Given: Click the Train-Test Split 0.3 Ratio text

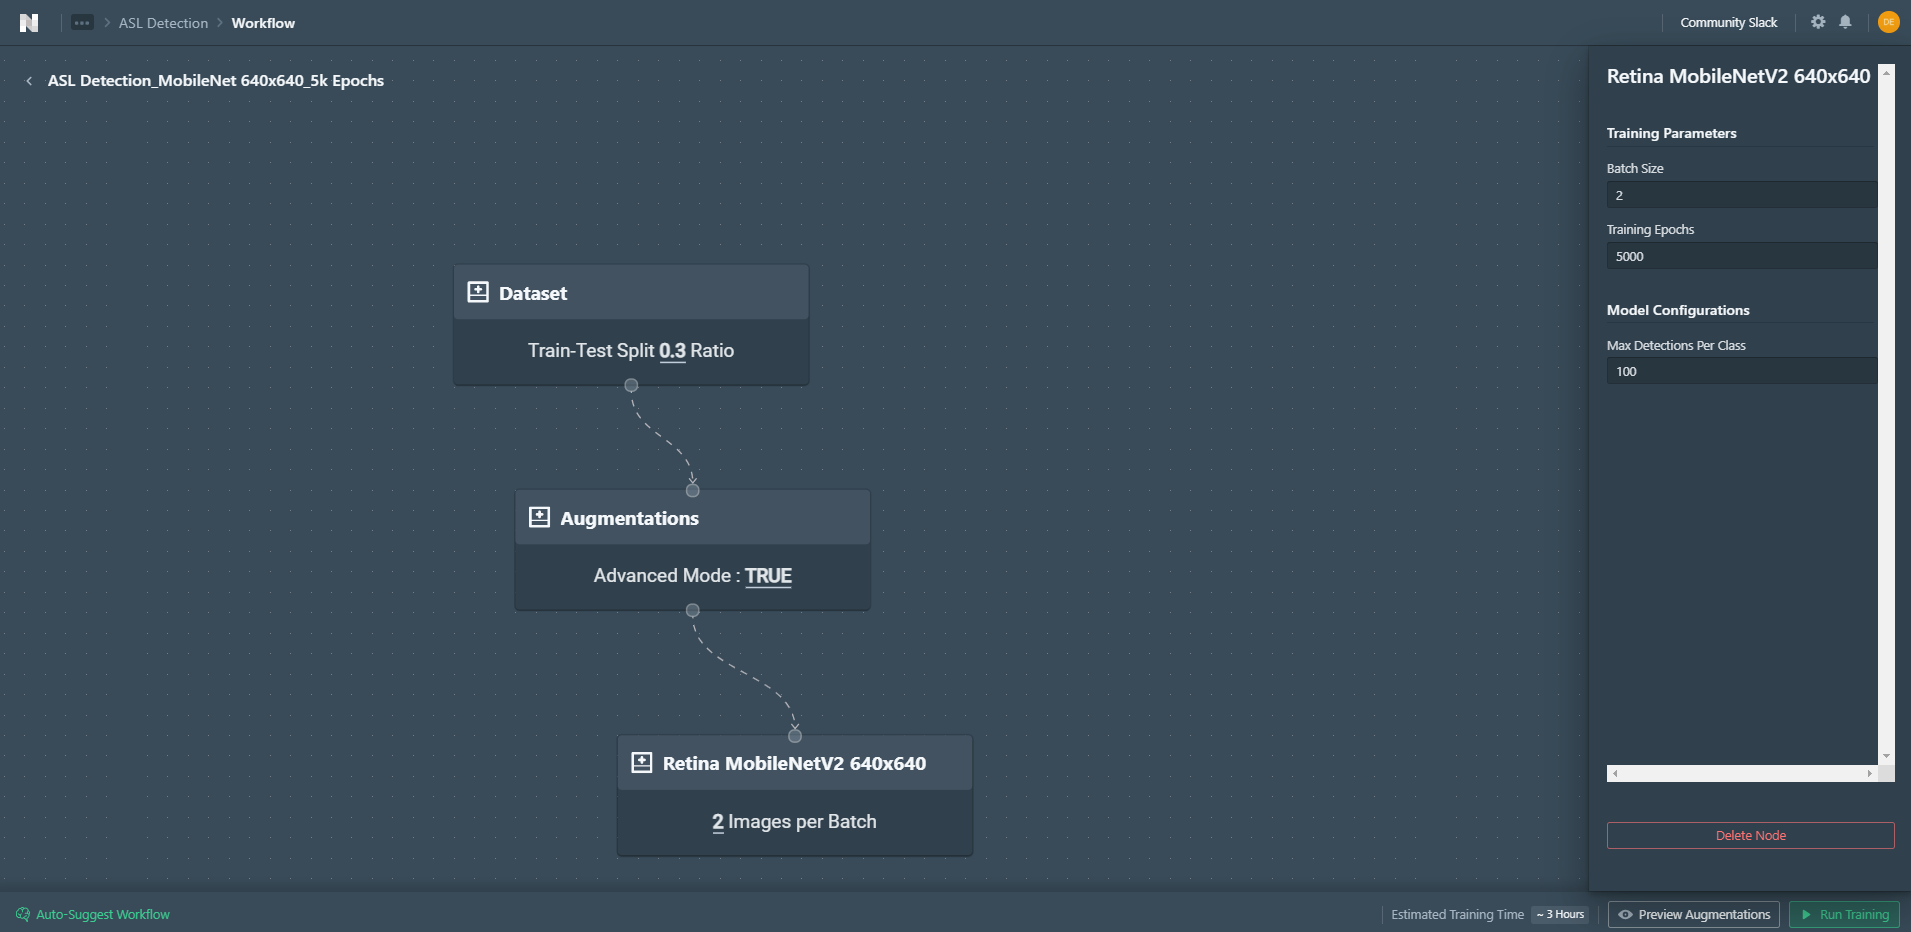Looking at the screenshot, I should [x=631, y=351].
